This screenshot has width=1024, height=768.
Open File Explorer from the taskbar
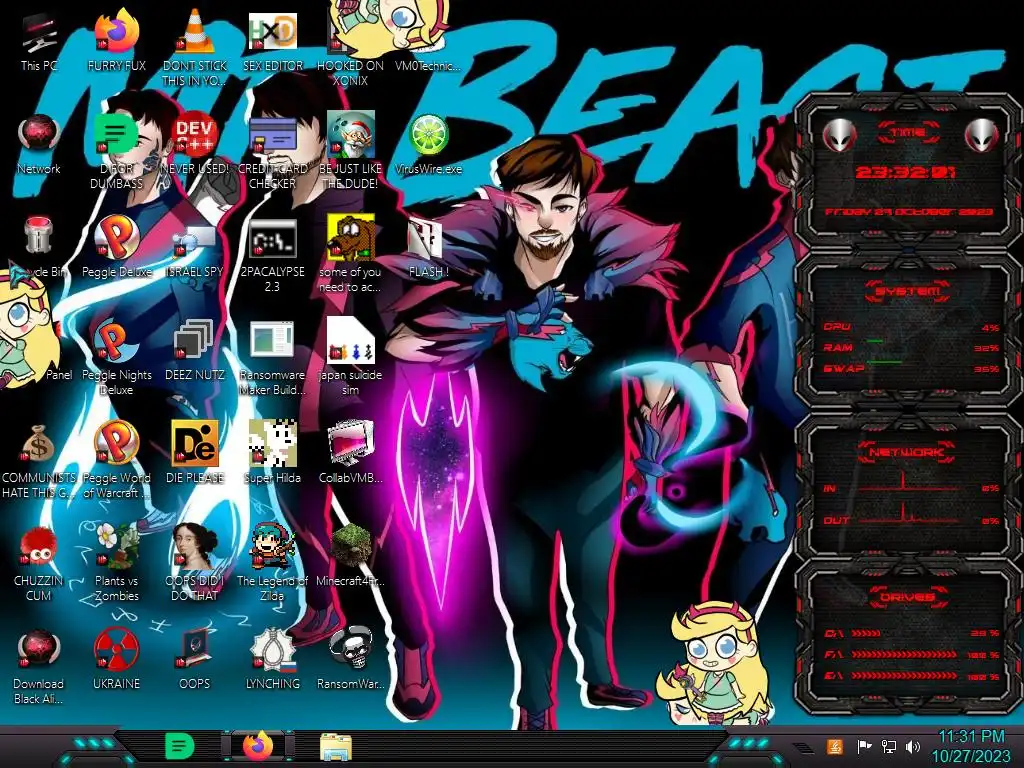(x=336, y=746)
